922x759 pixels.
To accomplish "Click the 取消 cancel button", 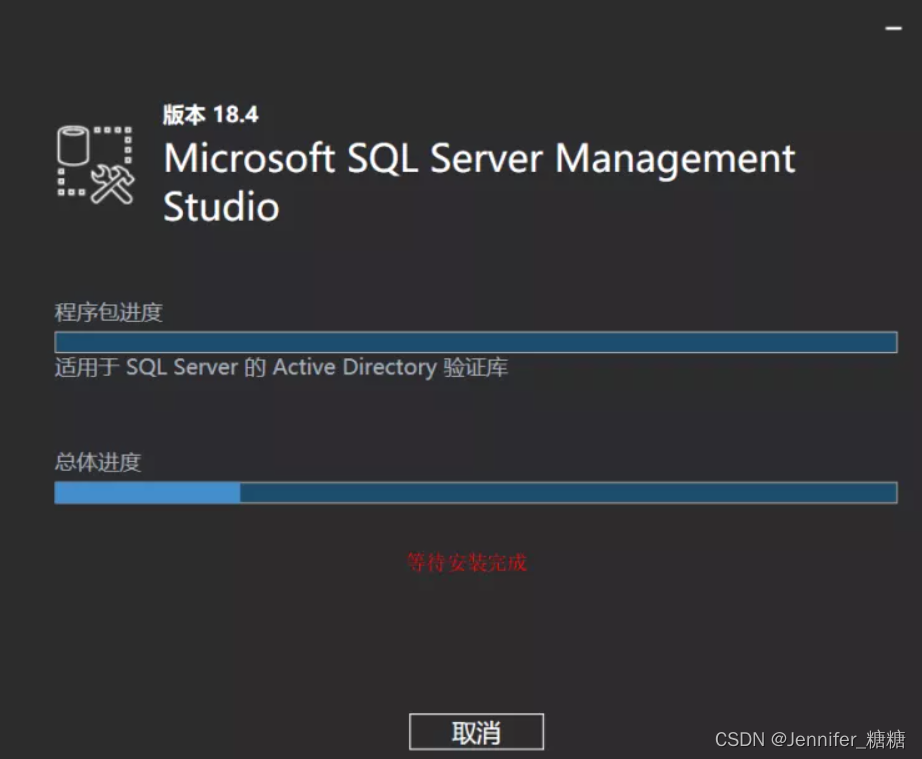I will [x=476, y=730].
